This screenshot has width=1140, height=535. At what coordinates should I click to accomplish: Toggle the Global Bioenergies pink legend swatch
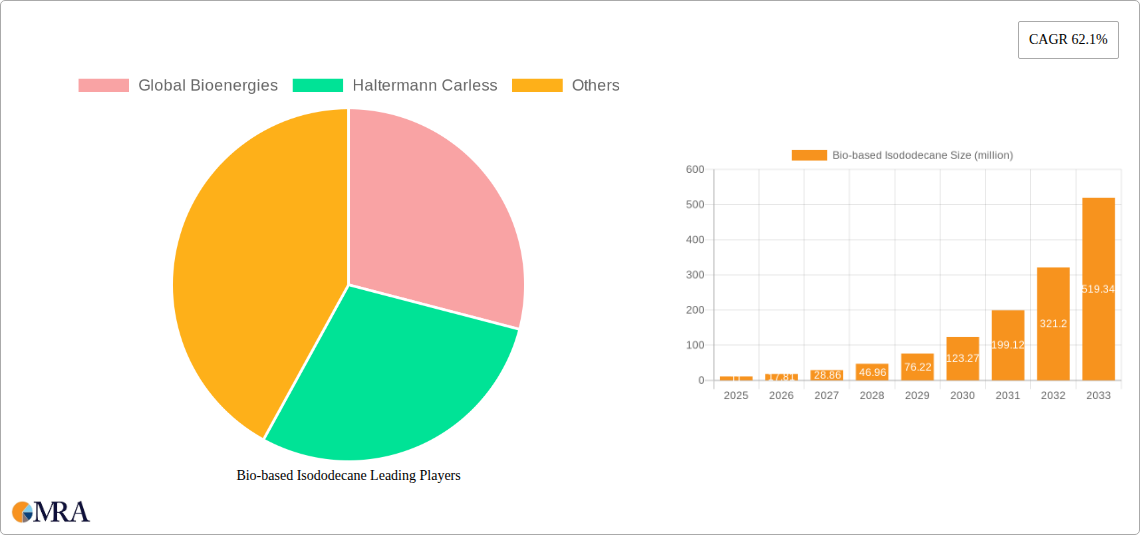[x=103, y=85]
